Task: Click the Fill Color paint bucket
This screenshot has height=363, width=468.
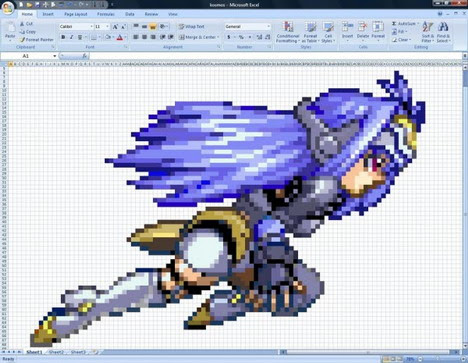Action: pyautogui.click(x=108, y=37)
